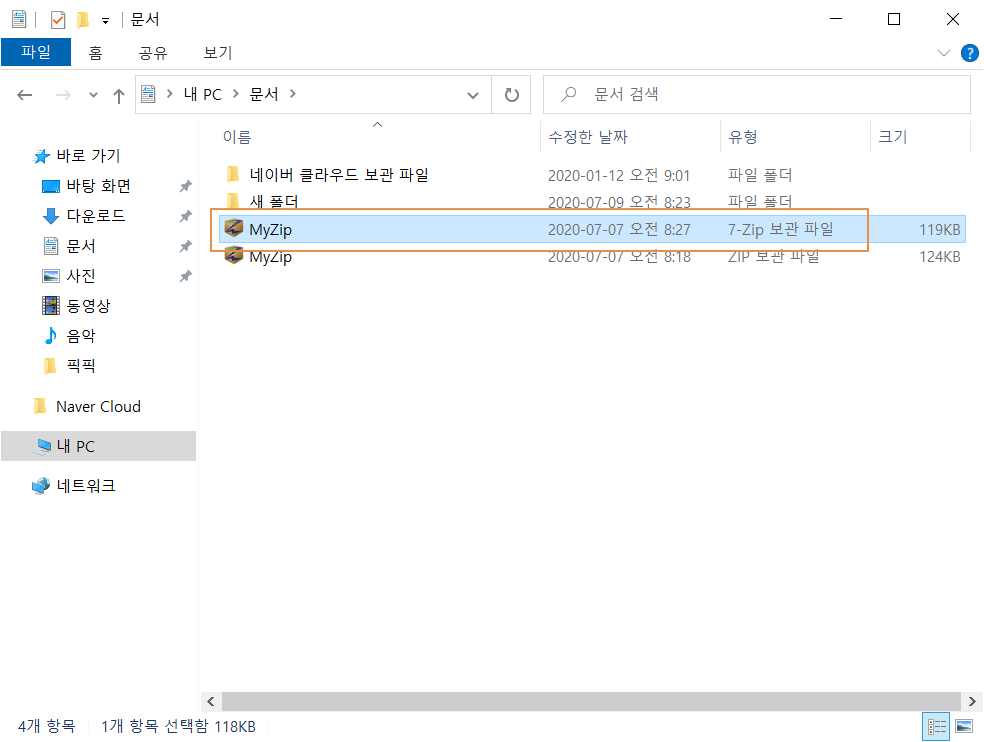Click the properties icon in the quick access toolbar
The width and height of the screenshot is (984, 742).
pyautogui.click(x=58, y=19)
